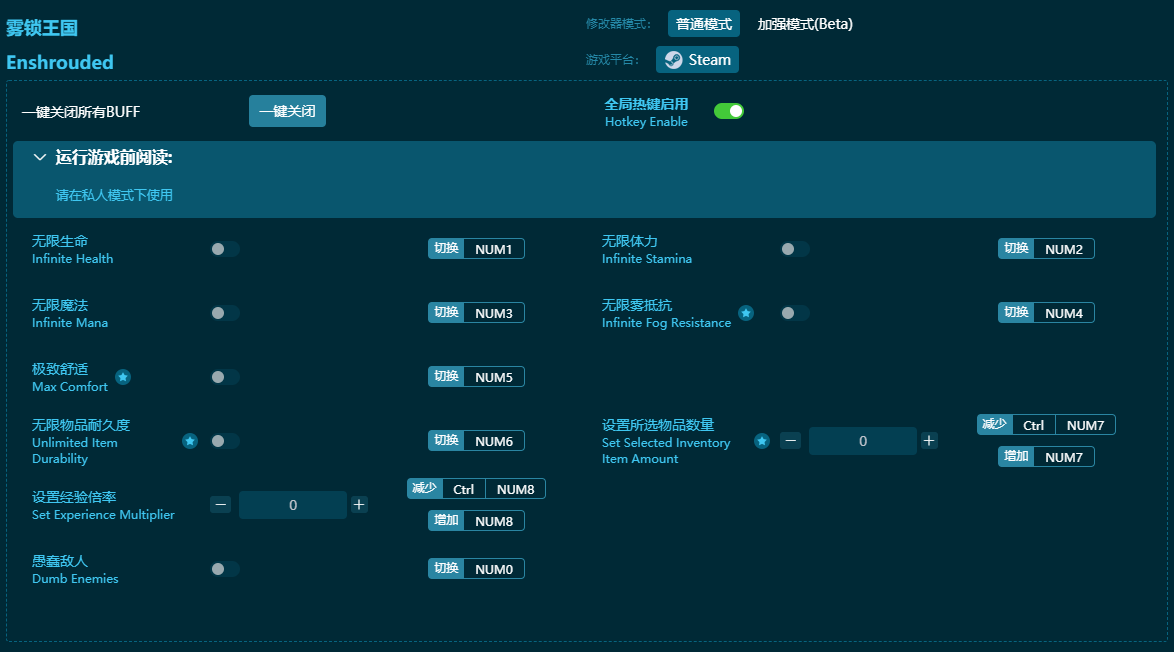The width and height of the screenshot is (1174, 652).
Task: Click the star icon beside Set Selected Inventory Item Amount
Action: pos(761,441)
